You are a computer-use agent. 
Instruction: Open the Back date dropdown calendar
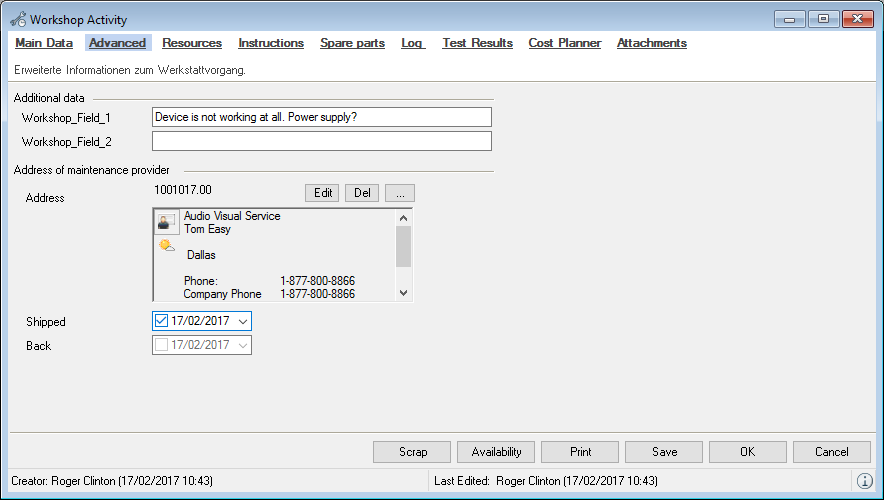pyautogui.click(x=243, y=345)
